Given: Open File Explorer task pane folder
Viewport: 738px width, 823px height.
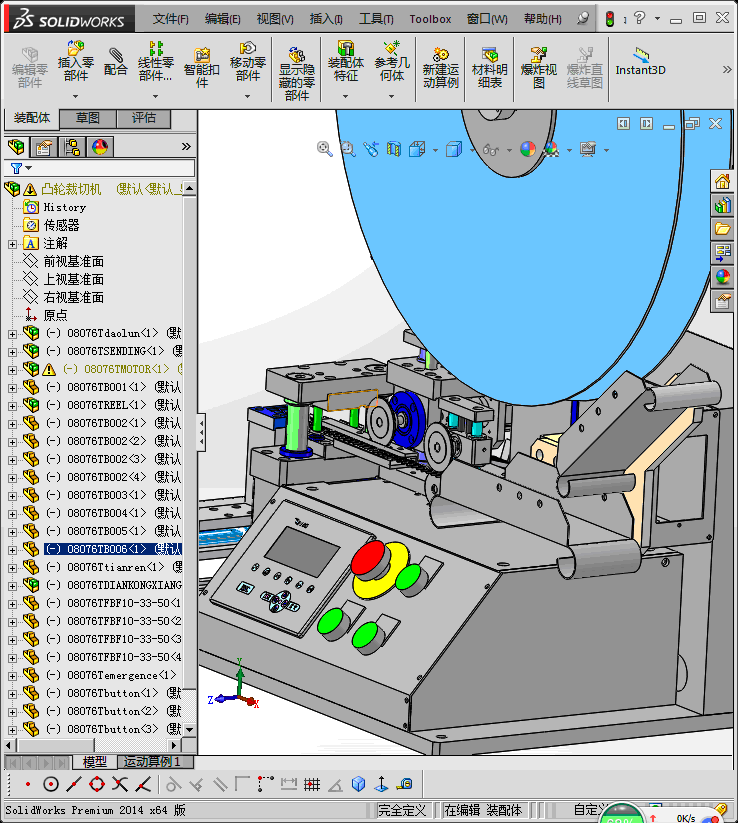Looking at the screenshot, I should (723, 229).
